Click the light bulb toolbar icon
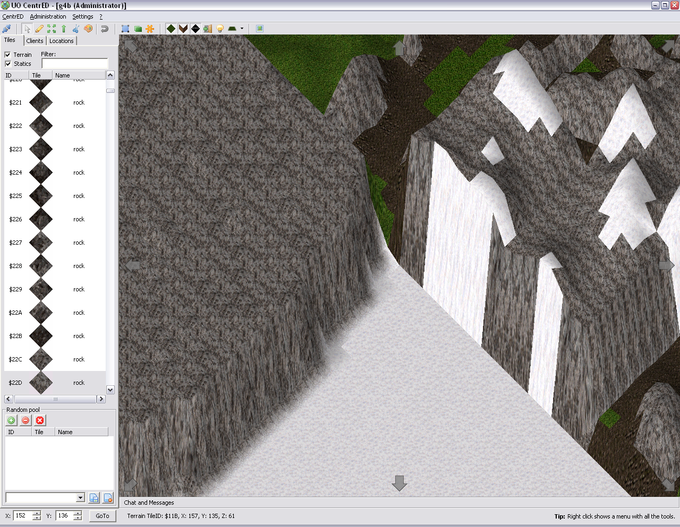Screen dimensions: 680x527 pyautogui.click(x=219, y=29)
